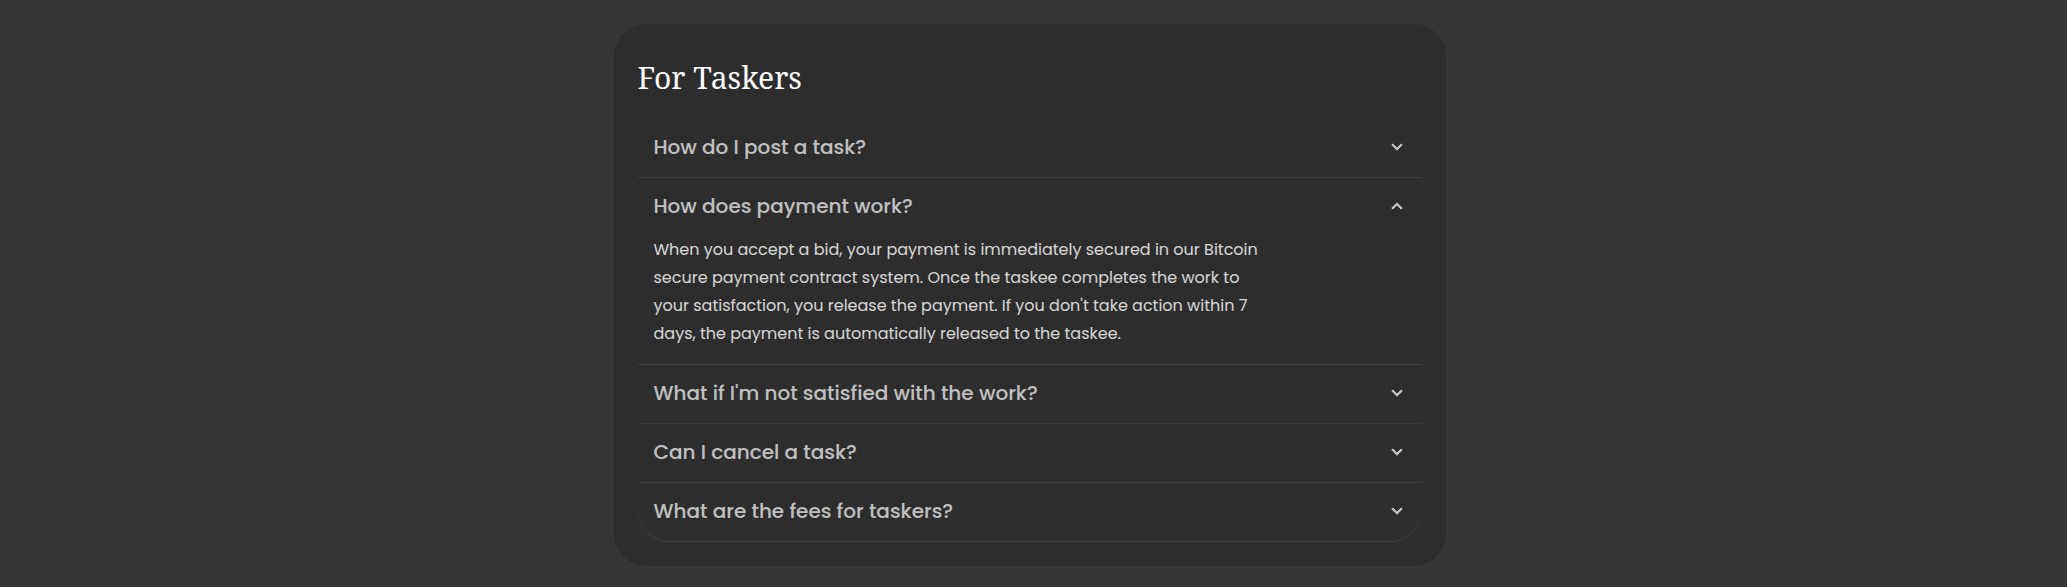Click the "For Taskers" section heading

pos(719,78)
